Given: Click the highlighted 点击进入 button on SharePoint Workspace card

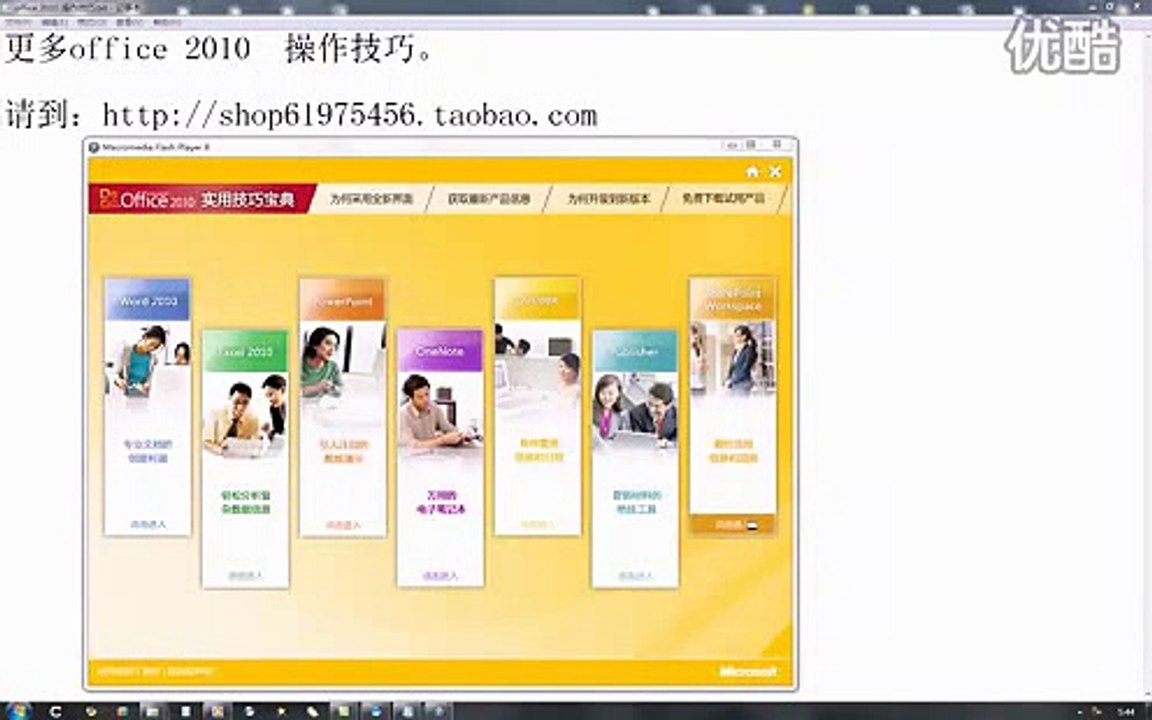Looking at the screenshot, I should point(732,525).
